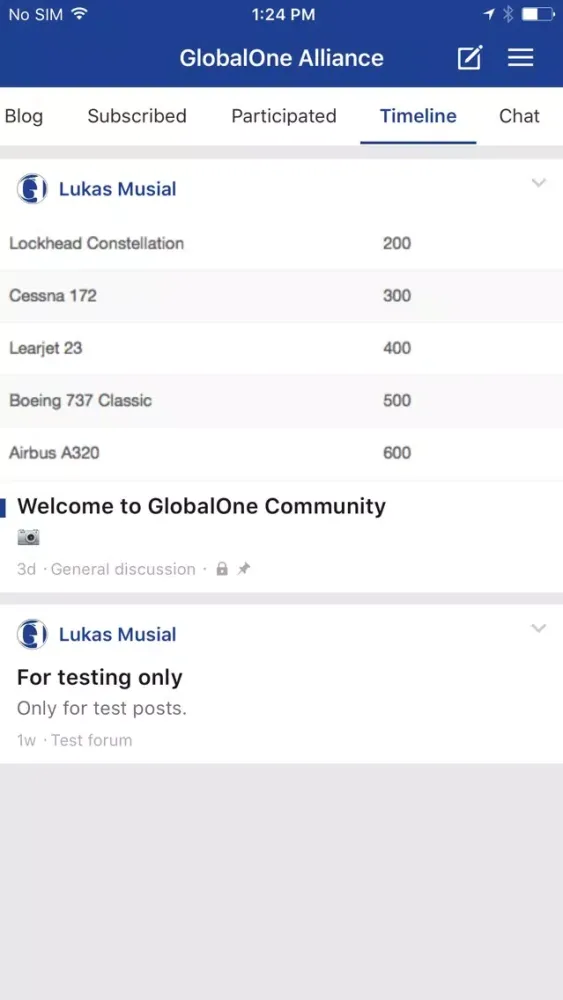Open the hamburger menu
The height and width of the screenshot is (1000, 563).
point(520,58)
